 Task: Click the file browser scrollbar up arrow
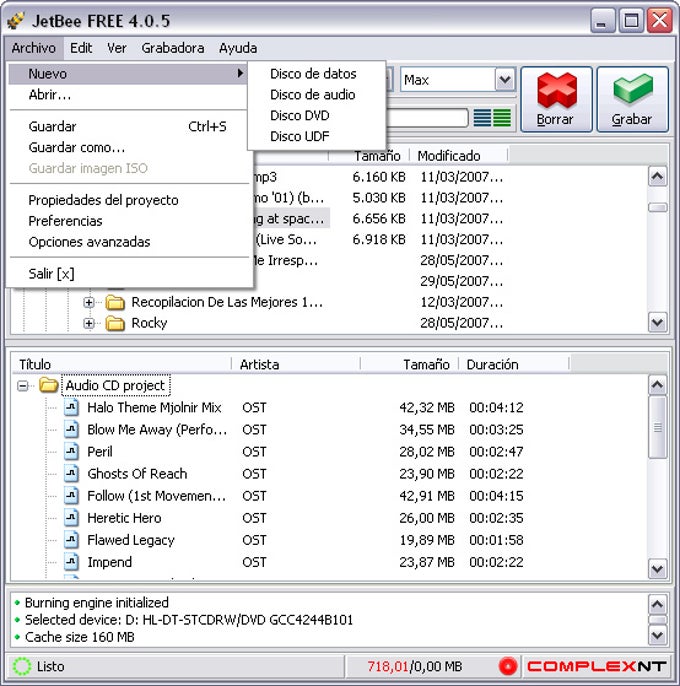[x=657, y=176]
